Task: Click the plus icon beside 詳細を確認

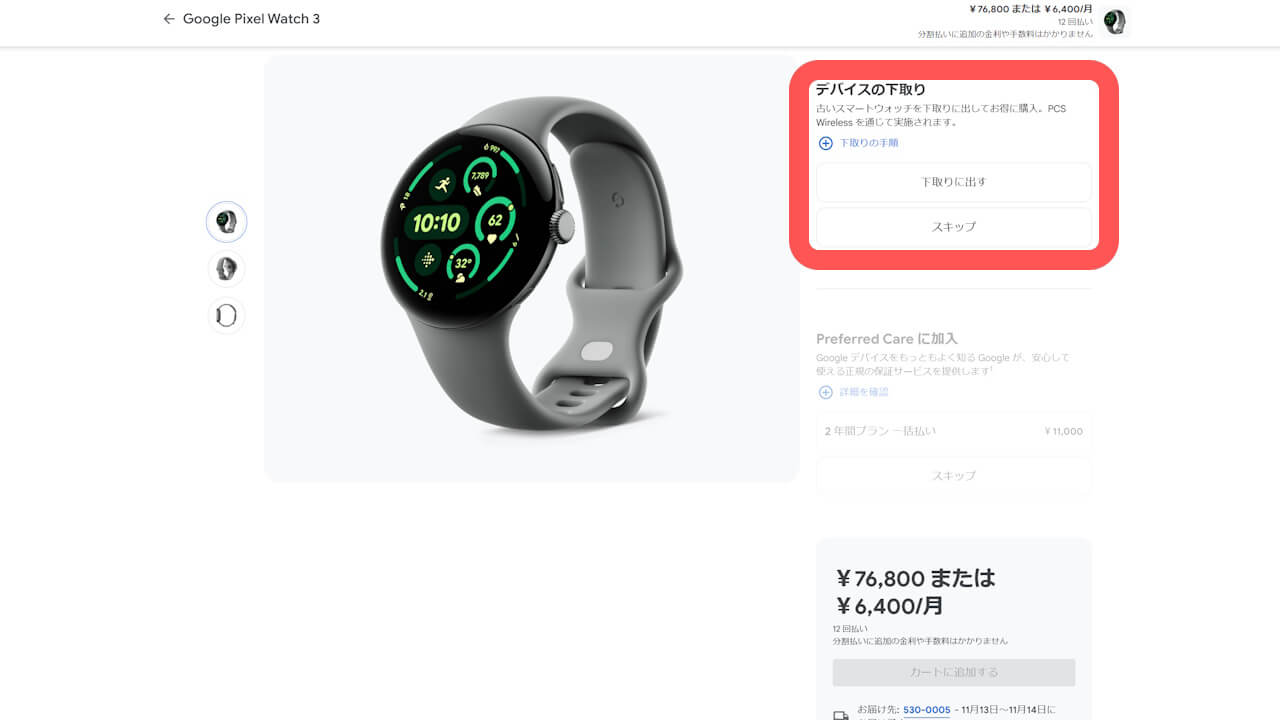Action: point(826,392)
